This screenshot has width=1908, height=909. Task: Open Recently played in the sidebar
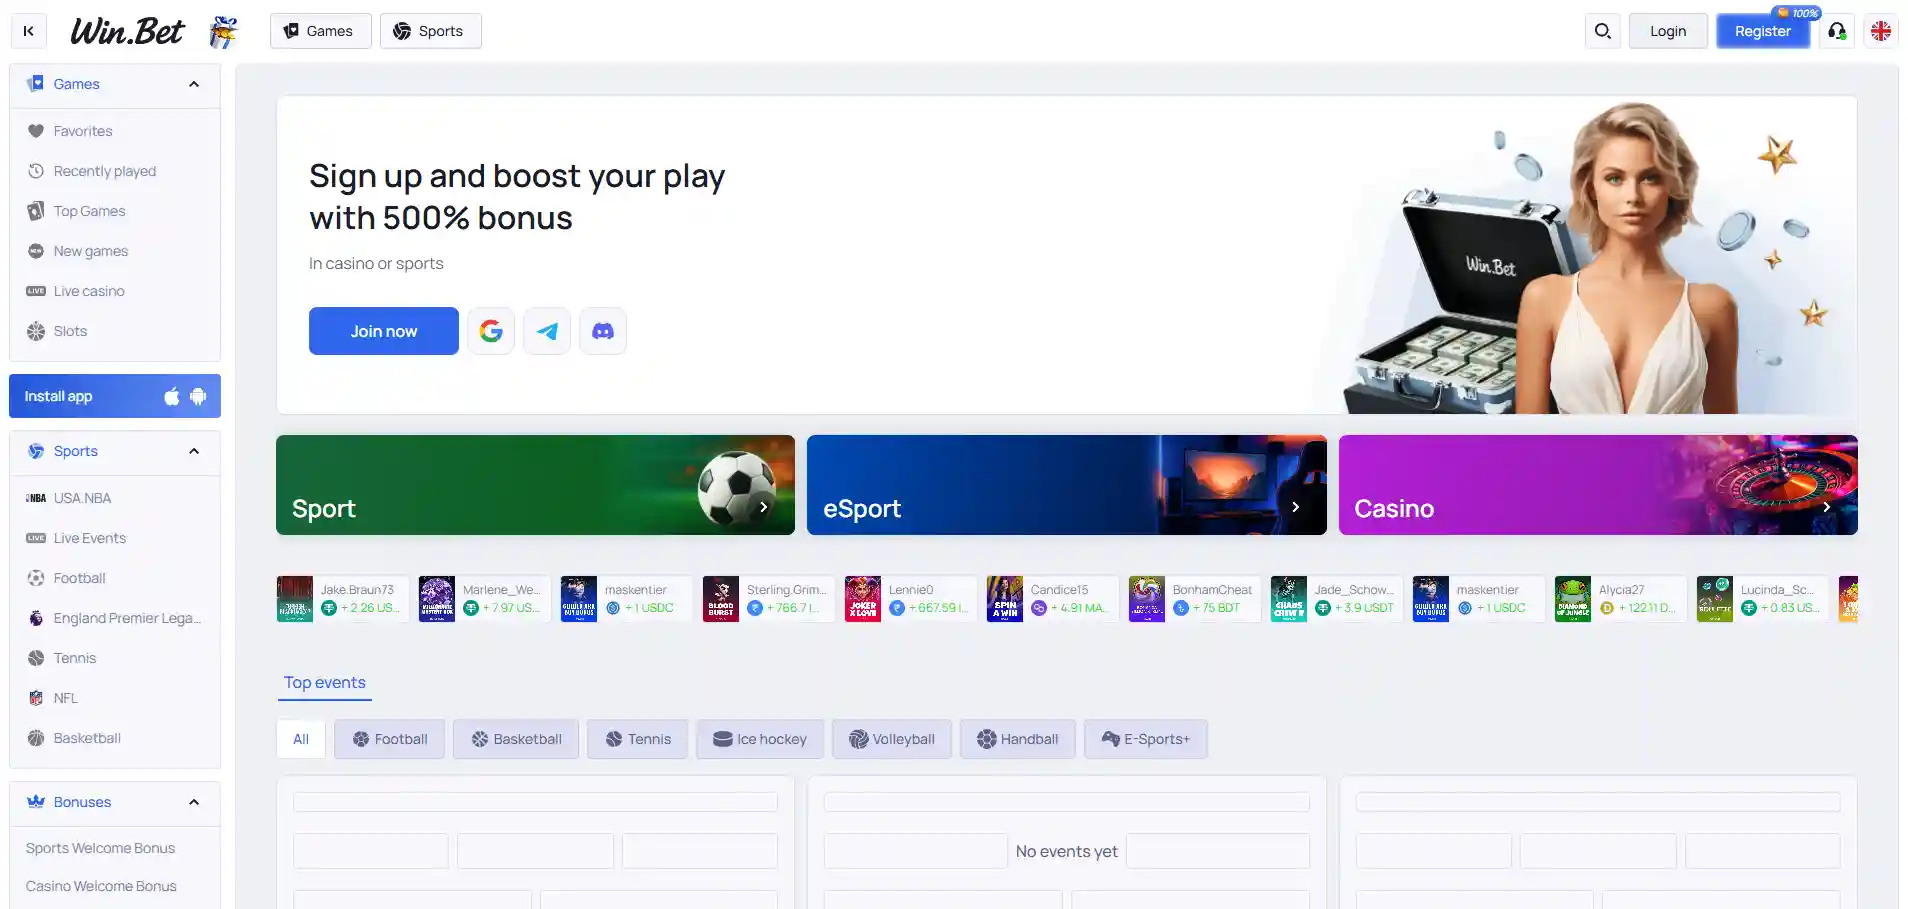pyautogui.click(x=115, y=171)
